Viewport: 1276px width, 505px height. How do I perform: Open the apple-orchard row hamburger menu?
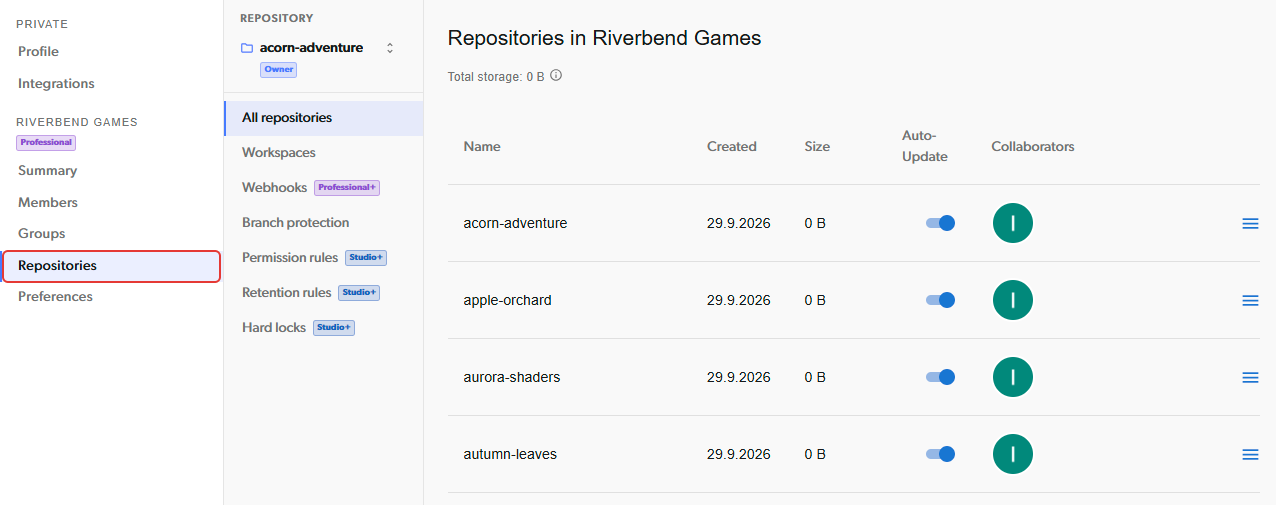tap(1250, 300)
